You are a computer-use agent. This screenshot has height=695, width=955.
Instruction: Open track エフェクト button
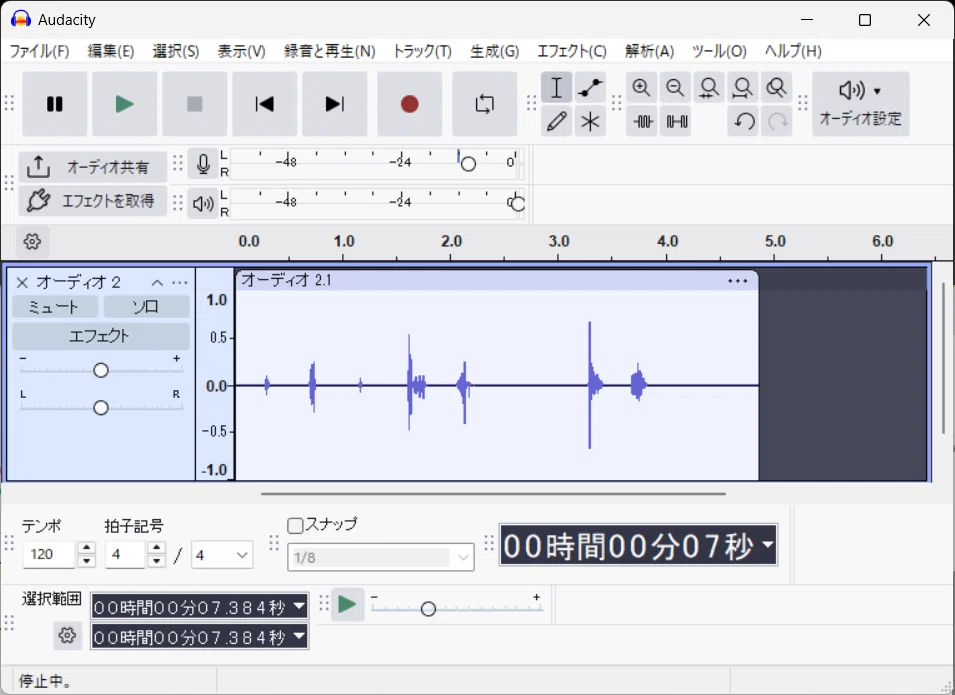100,336
